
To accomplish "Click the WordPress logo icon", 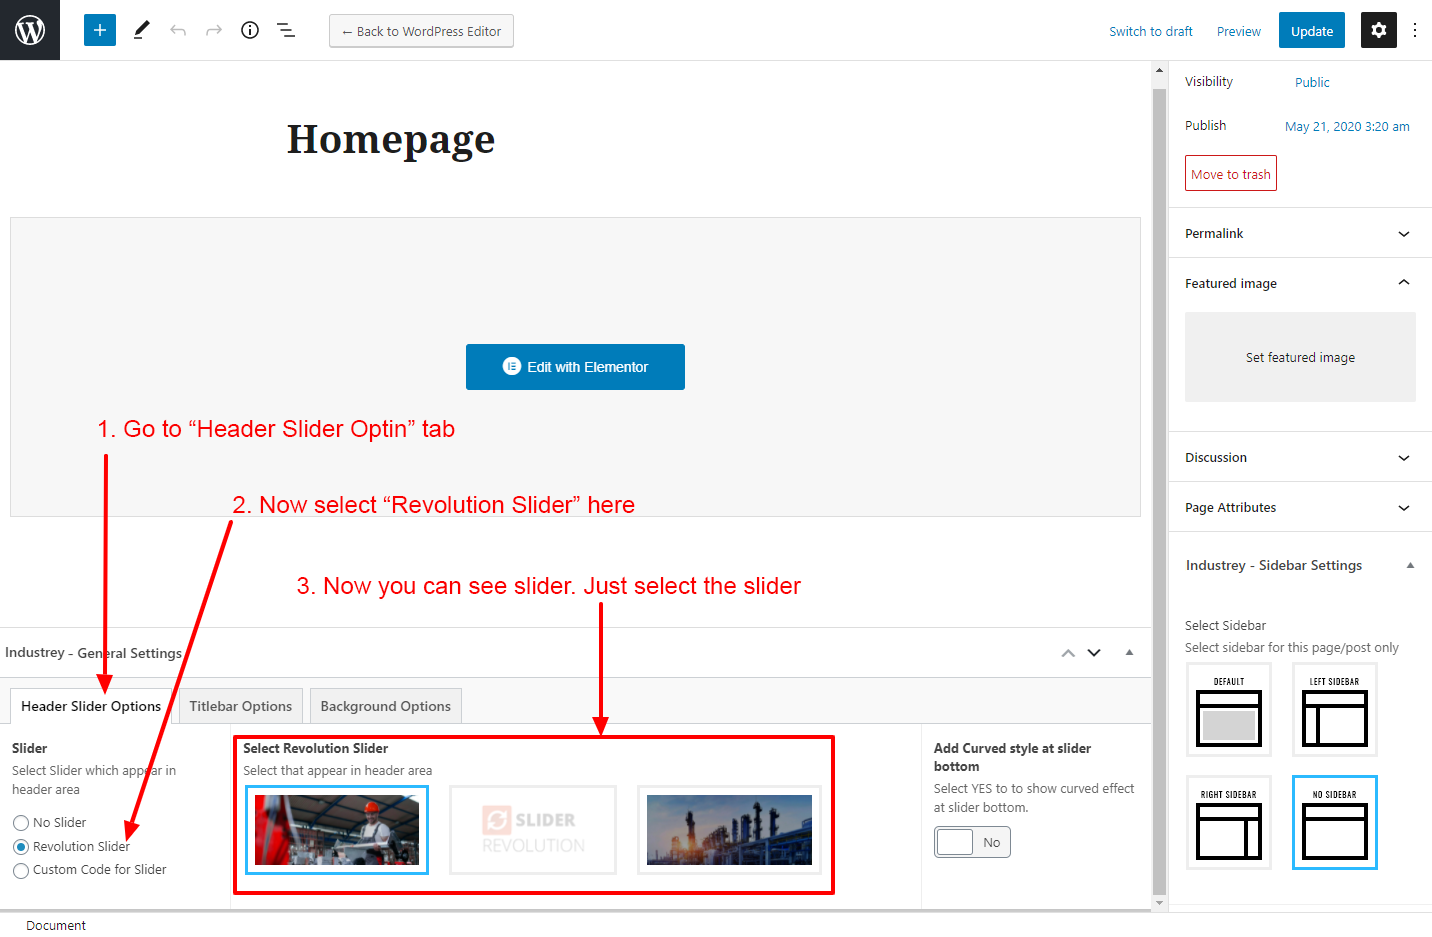I will [x=30, y=30].
